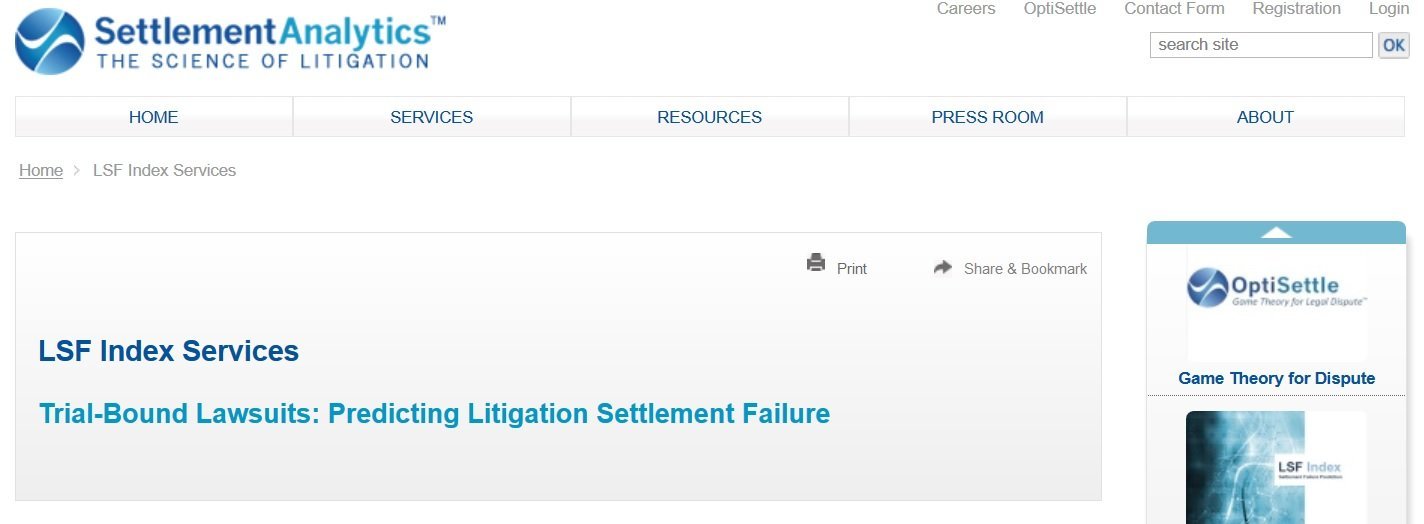Focus the search site input field
This screenshot has width=1424, height=524.
1261,45
